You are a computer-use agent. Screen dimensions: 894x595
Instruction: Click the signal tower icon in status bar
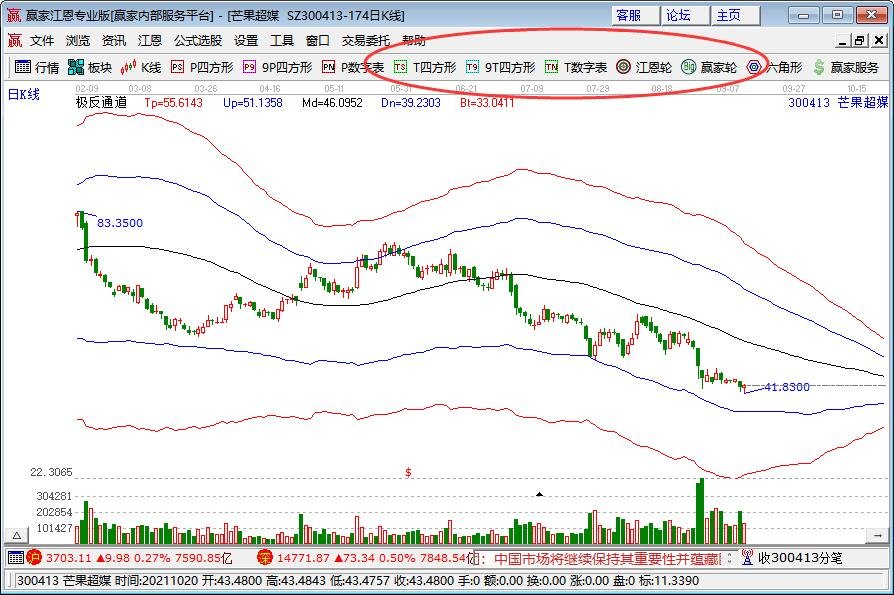[x=746, y=557]
